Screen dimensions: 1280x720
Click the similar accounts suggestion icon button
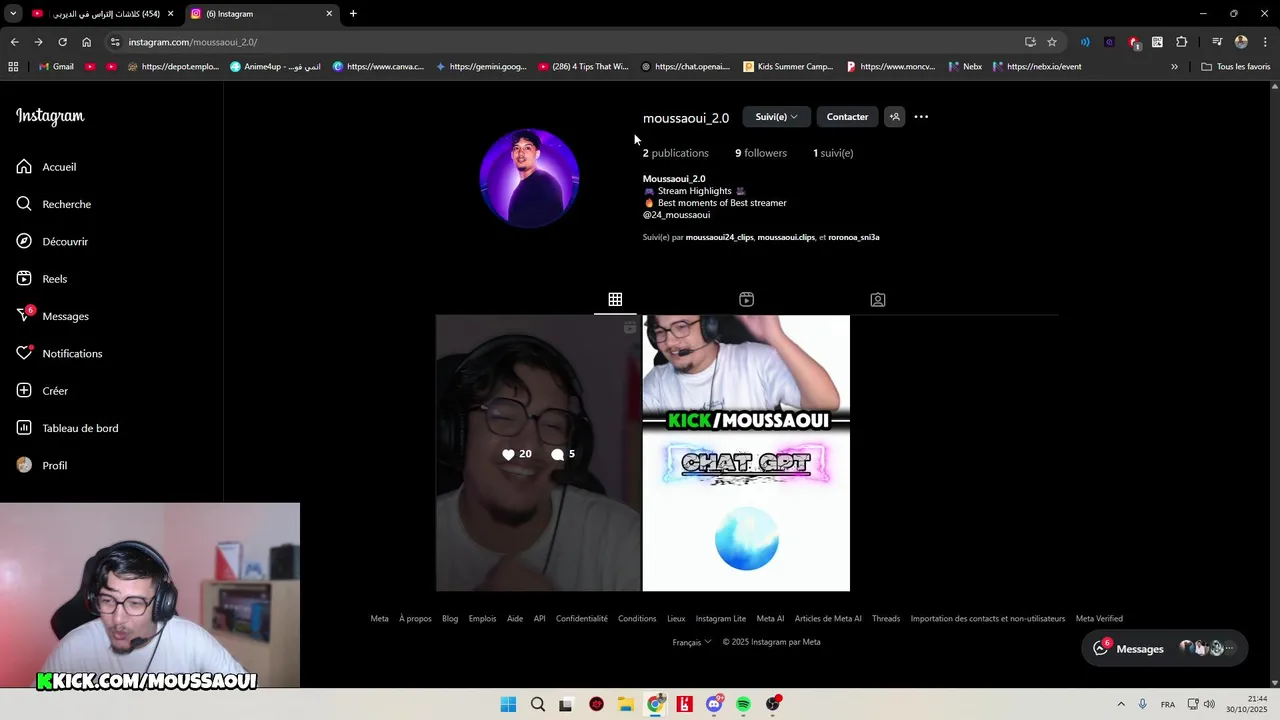pyautogui.click(x=894, y=117)
